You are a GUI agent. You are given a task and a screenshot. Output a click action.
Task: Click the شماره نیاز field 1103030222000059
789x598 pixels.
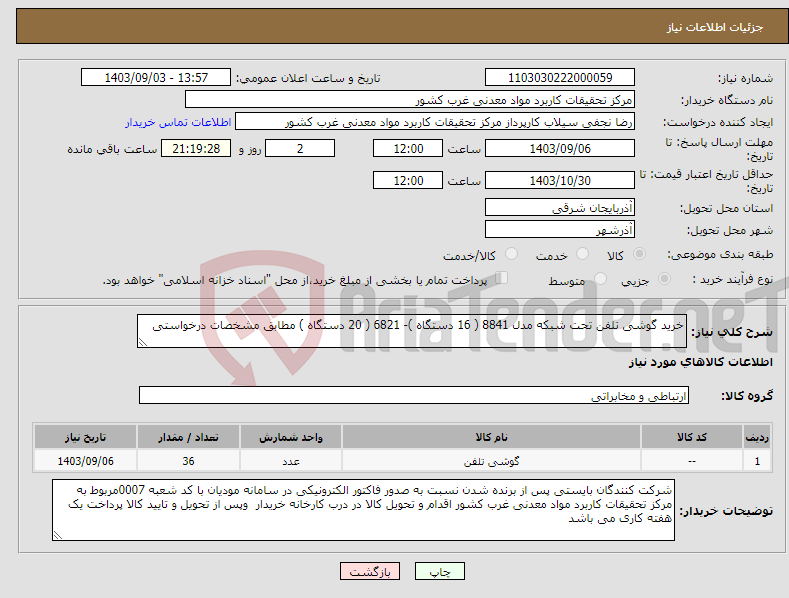click(560, 78)
